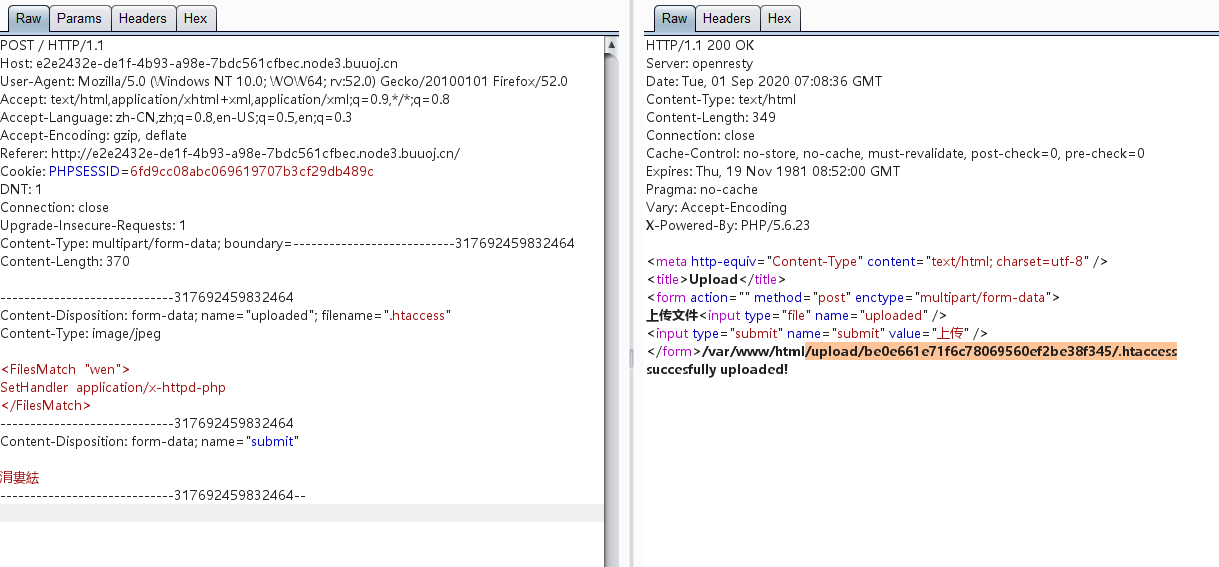Click response 'Connection: close' line
1219x567 pixels.
coord(700,135)
